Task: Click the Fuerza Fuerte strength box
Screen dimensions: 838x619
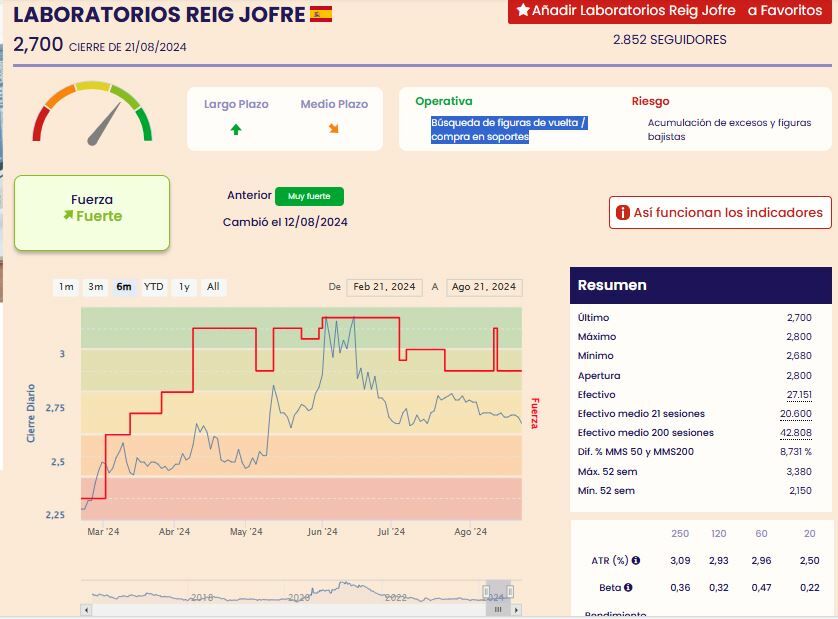Action: pos(92,213)
